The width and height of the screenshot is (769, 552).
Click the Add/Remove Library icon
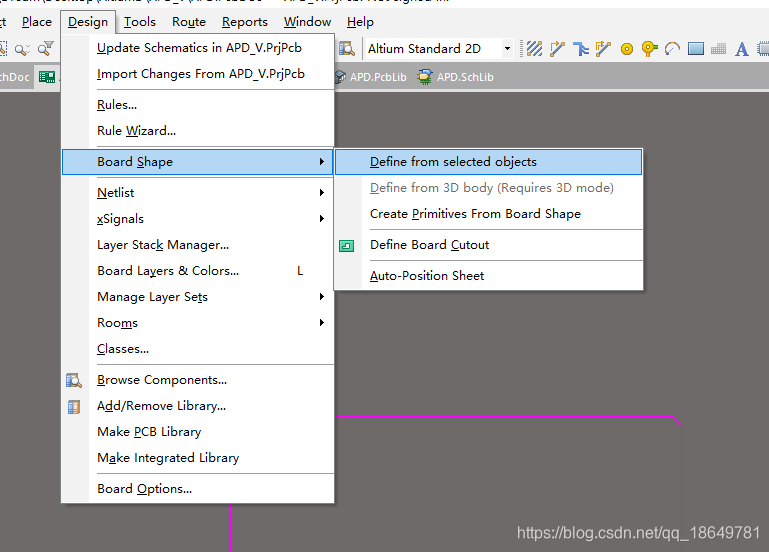[74, 406]
